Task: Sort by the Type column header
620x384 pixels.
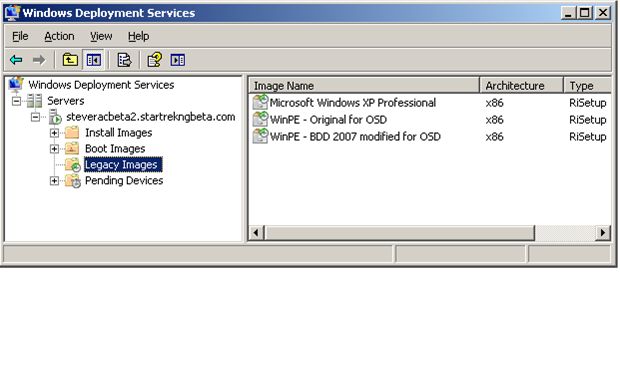Action: coord(588,85)
